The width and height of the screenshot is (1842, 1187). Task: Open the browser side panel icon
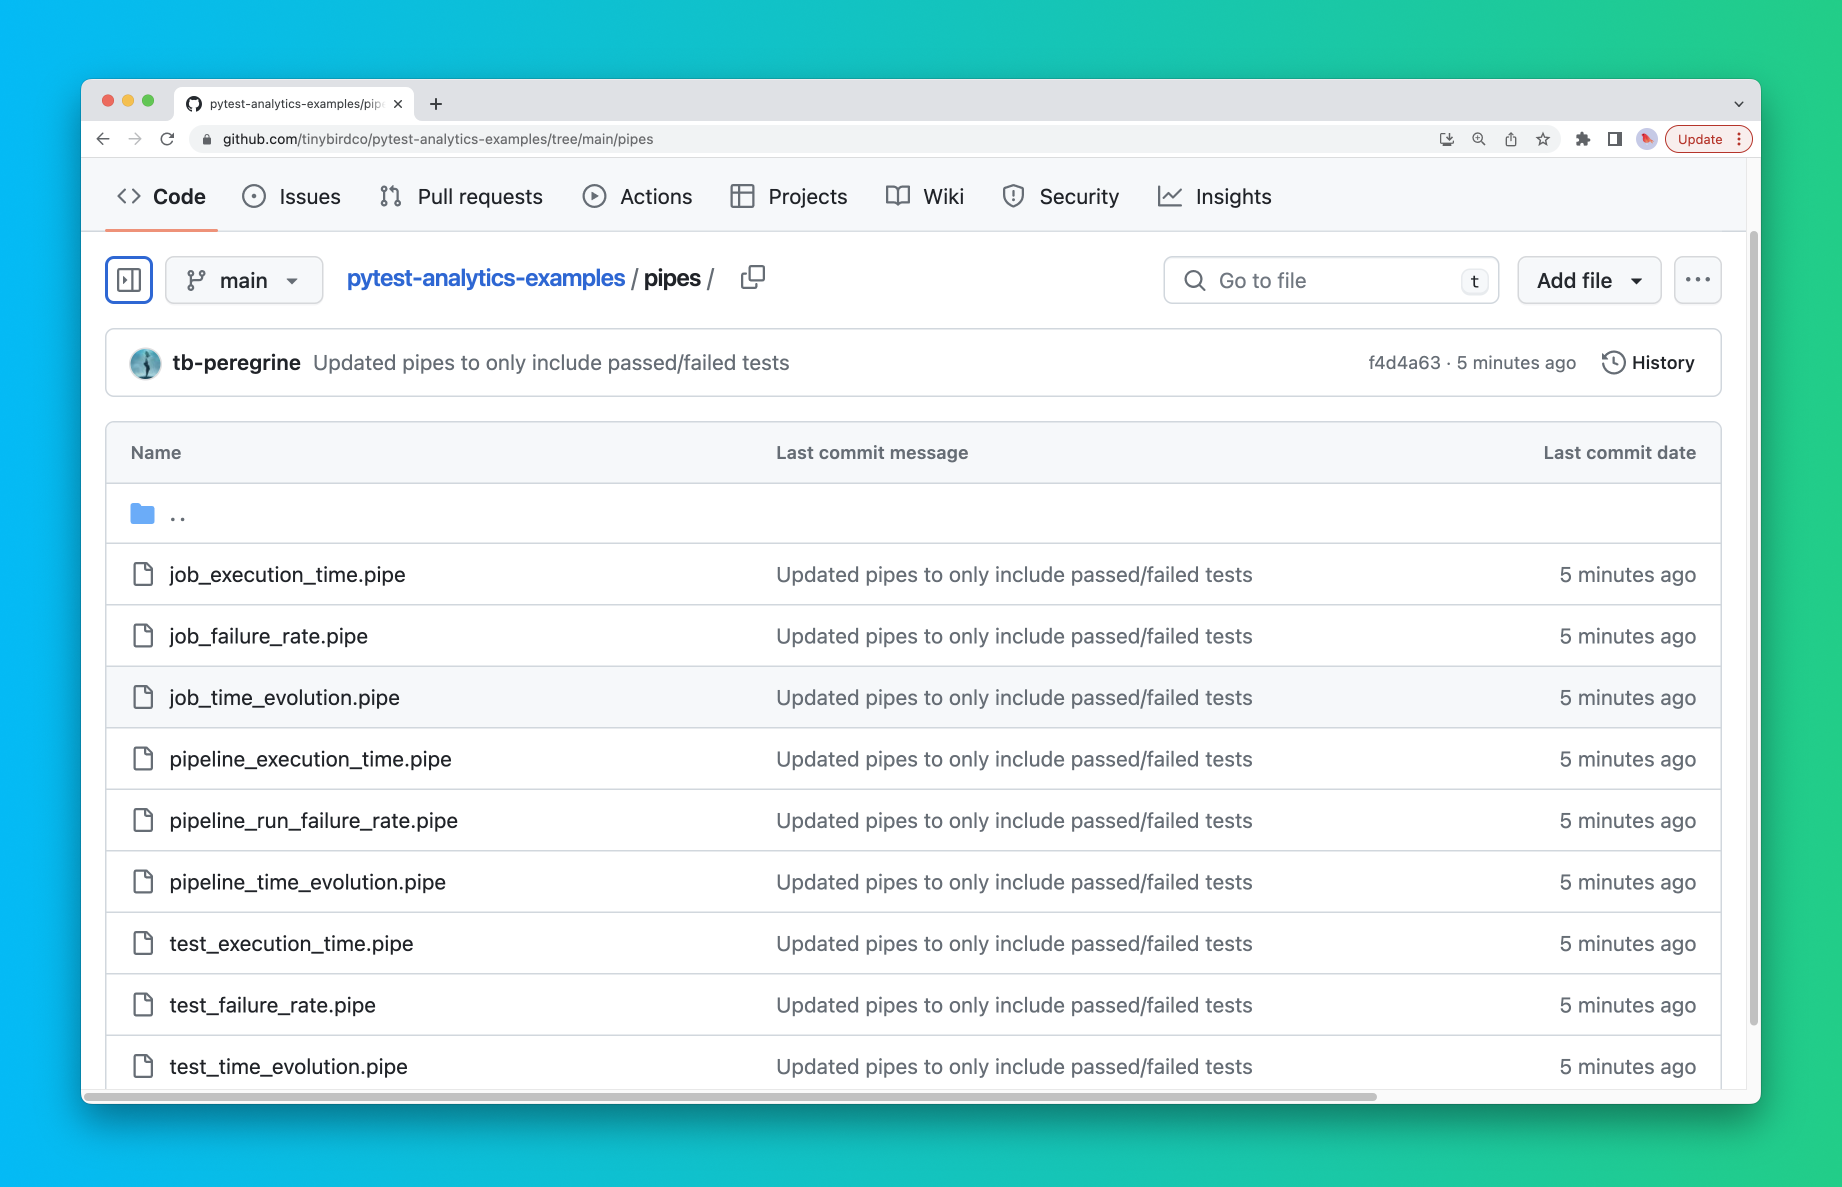point(1614,139)
